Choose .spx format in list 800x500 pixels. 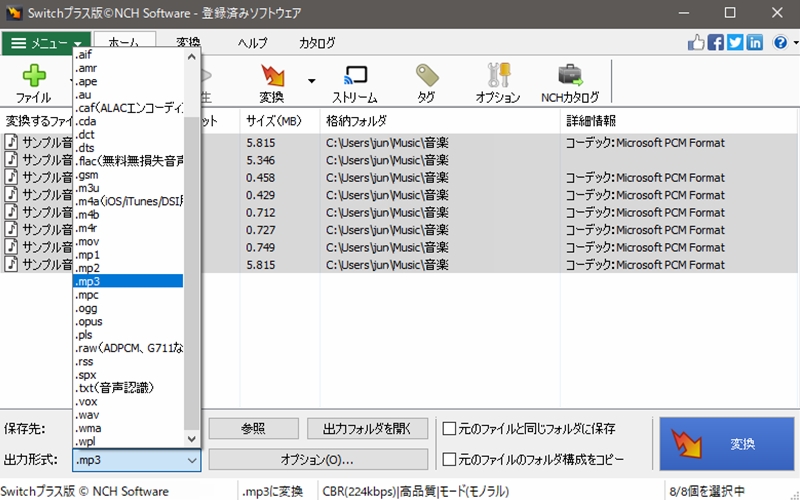tap(128, 375)
